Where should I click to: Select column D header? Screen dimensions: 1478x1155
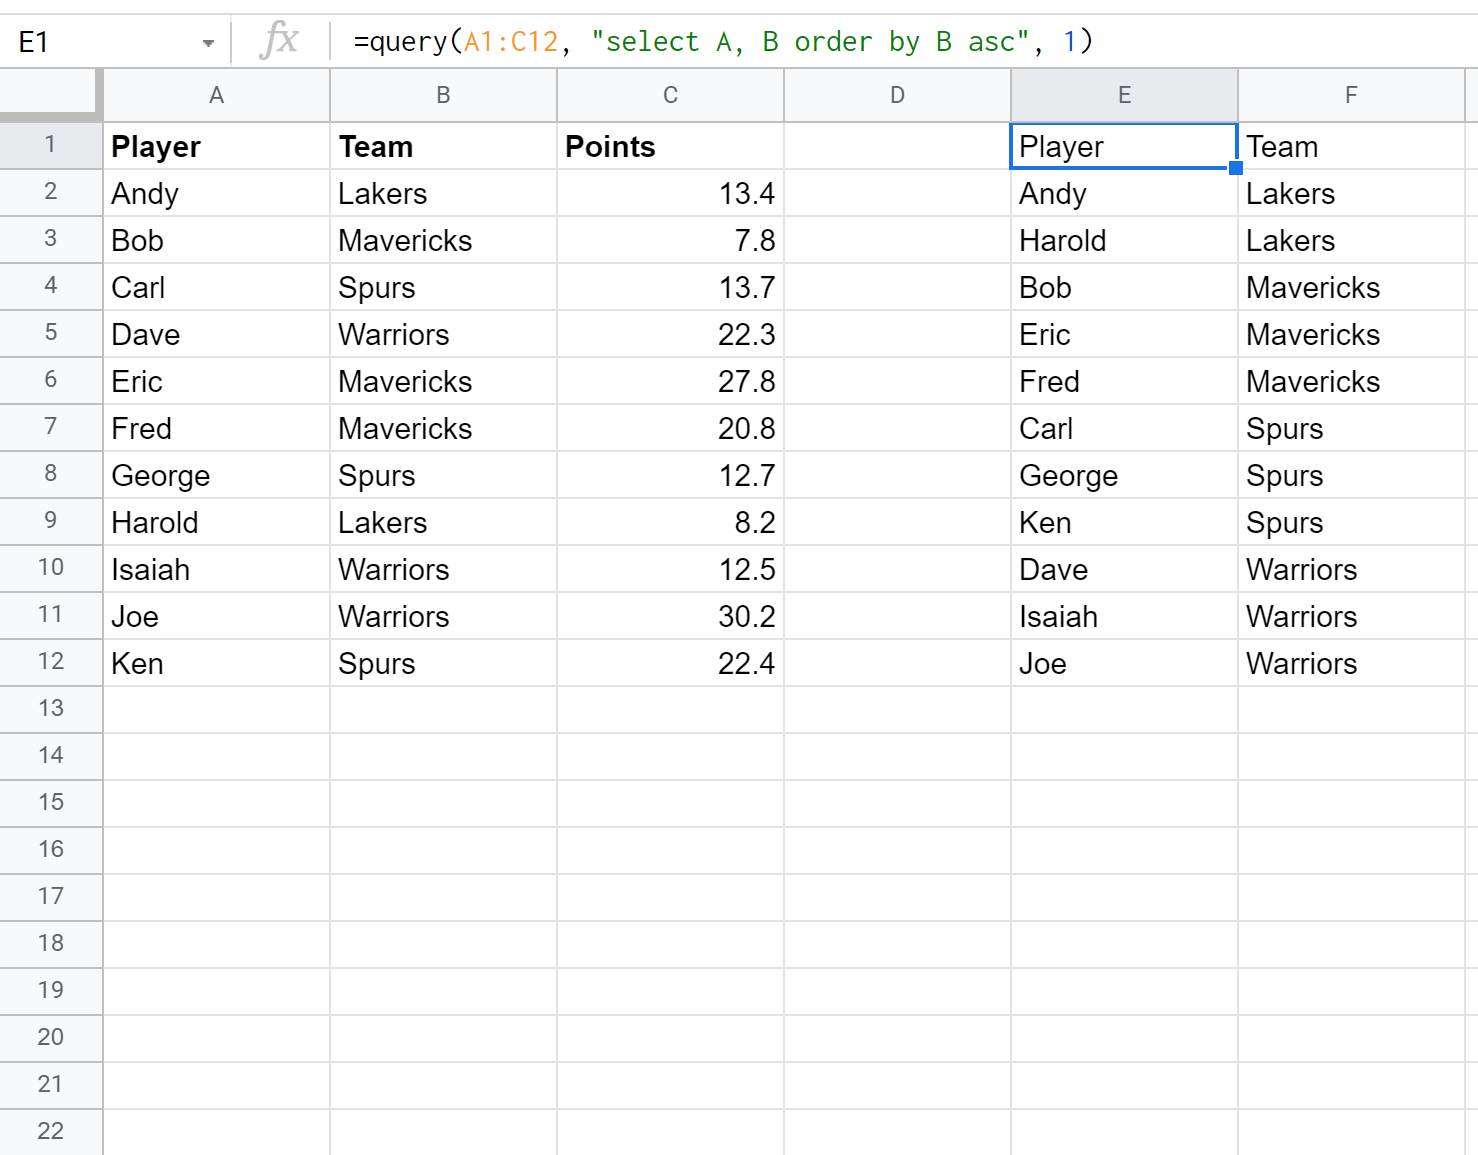897,95
